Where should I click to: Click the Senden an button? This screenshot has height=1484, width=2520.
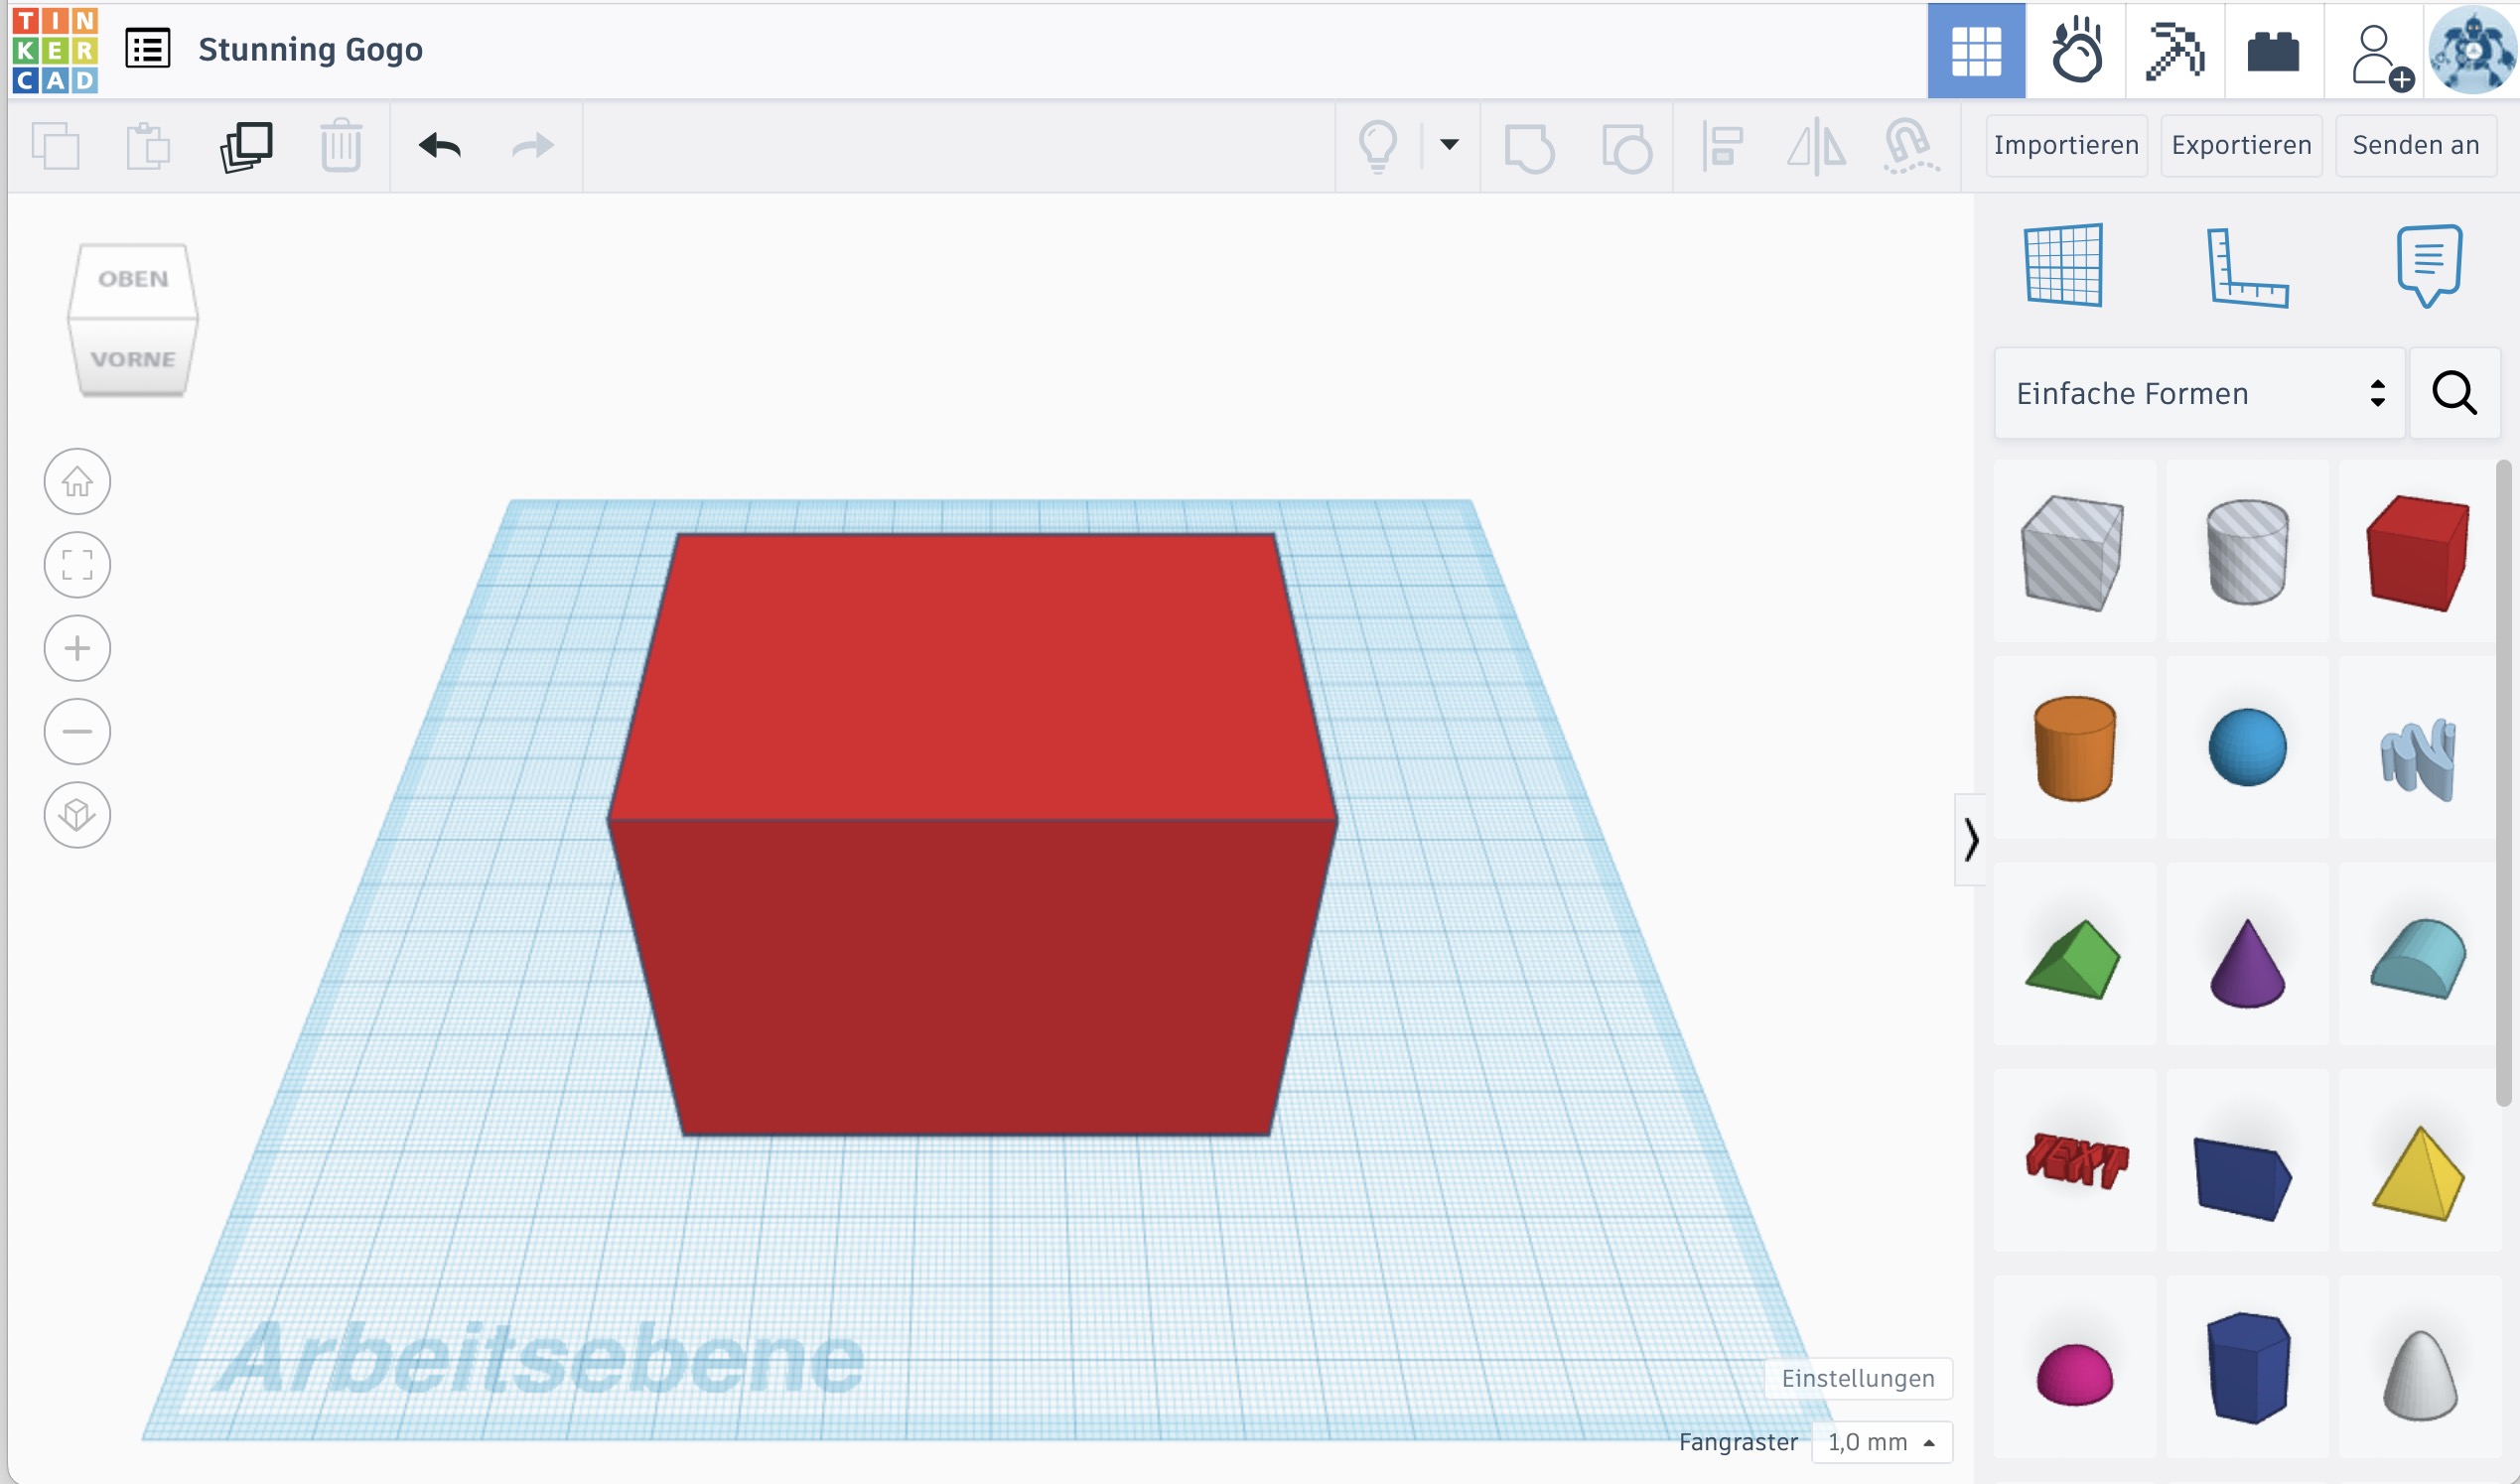pos(2416,145)
